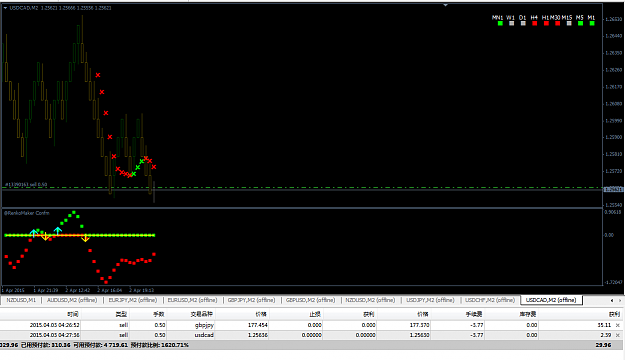Screen dimensions: 625x360
Task: Open the EURJPY,M2 (offline) tab
Action: 133,300
